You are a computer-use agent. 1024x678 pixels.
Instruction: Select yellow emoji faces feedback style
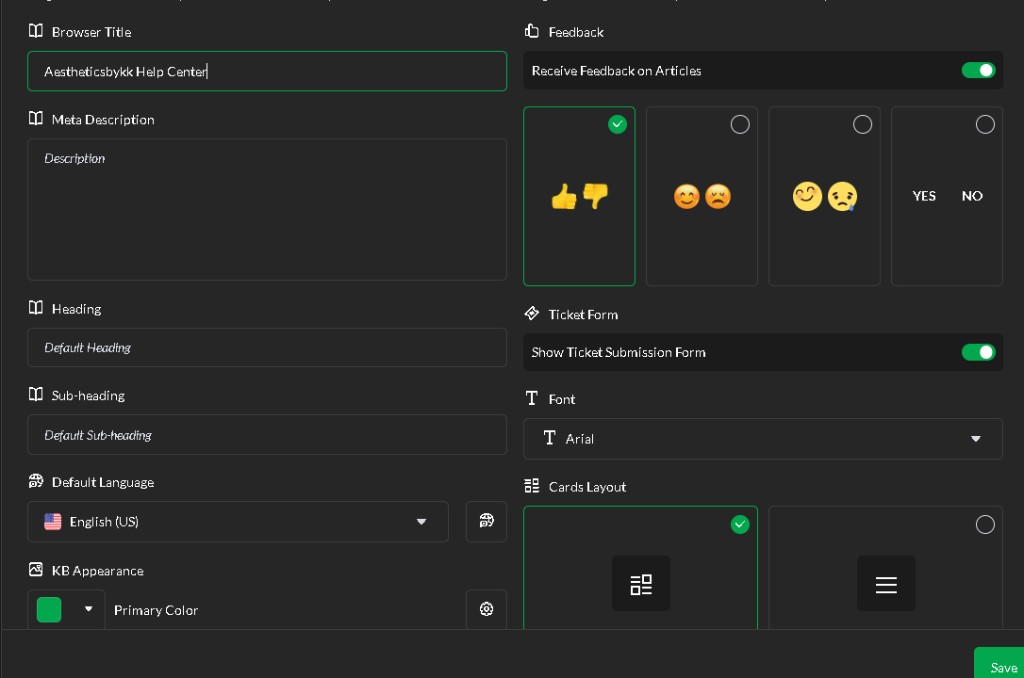pyautogui.click(x=824, y=196)
